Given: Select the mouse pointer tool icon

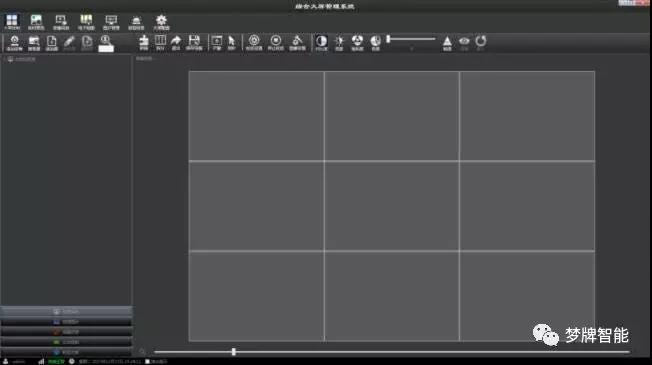Looking at the screenshot, I should coord(232,42).
